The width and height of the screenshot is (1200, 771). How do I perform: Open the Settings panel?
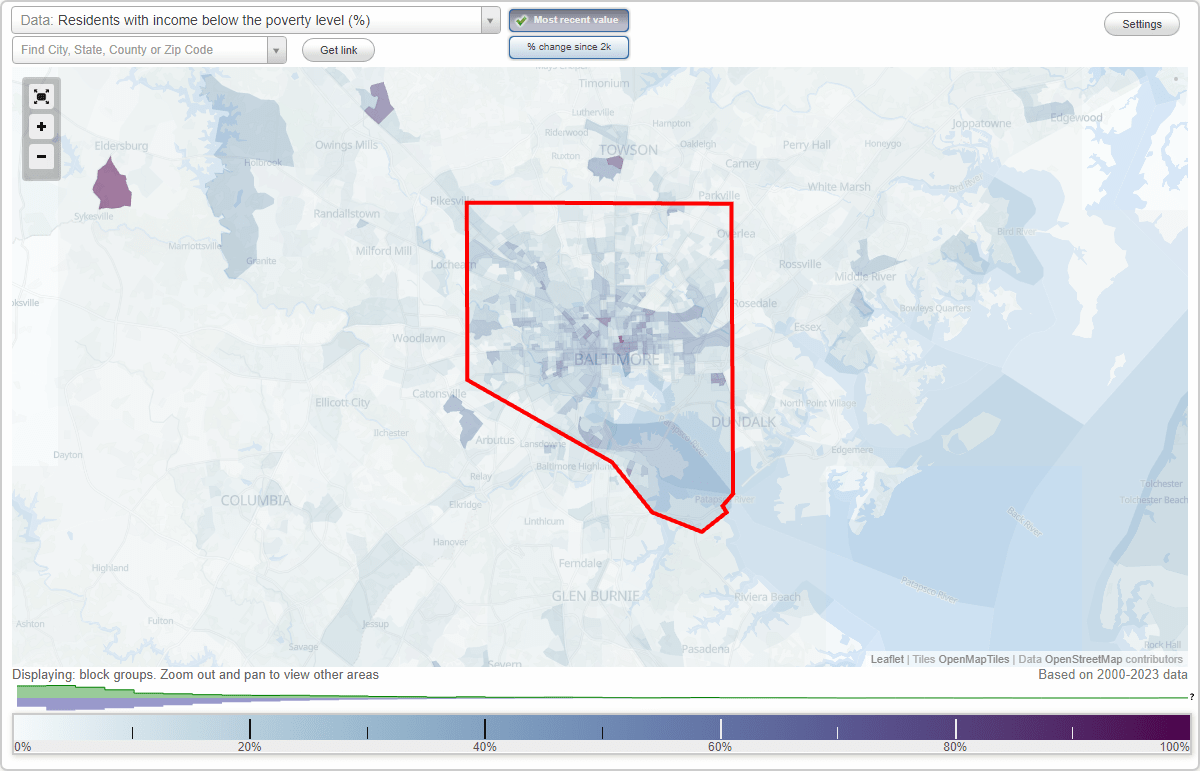[x=1141, y=23]
